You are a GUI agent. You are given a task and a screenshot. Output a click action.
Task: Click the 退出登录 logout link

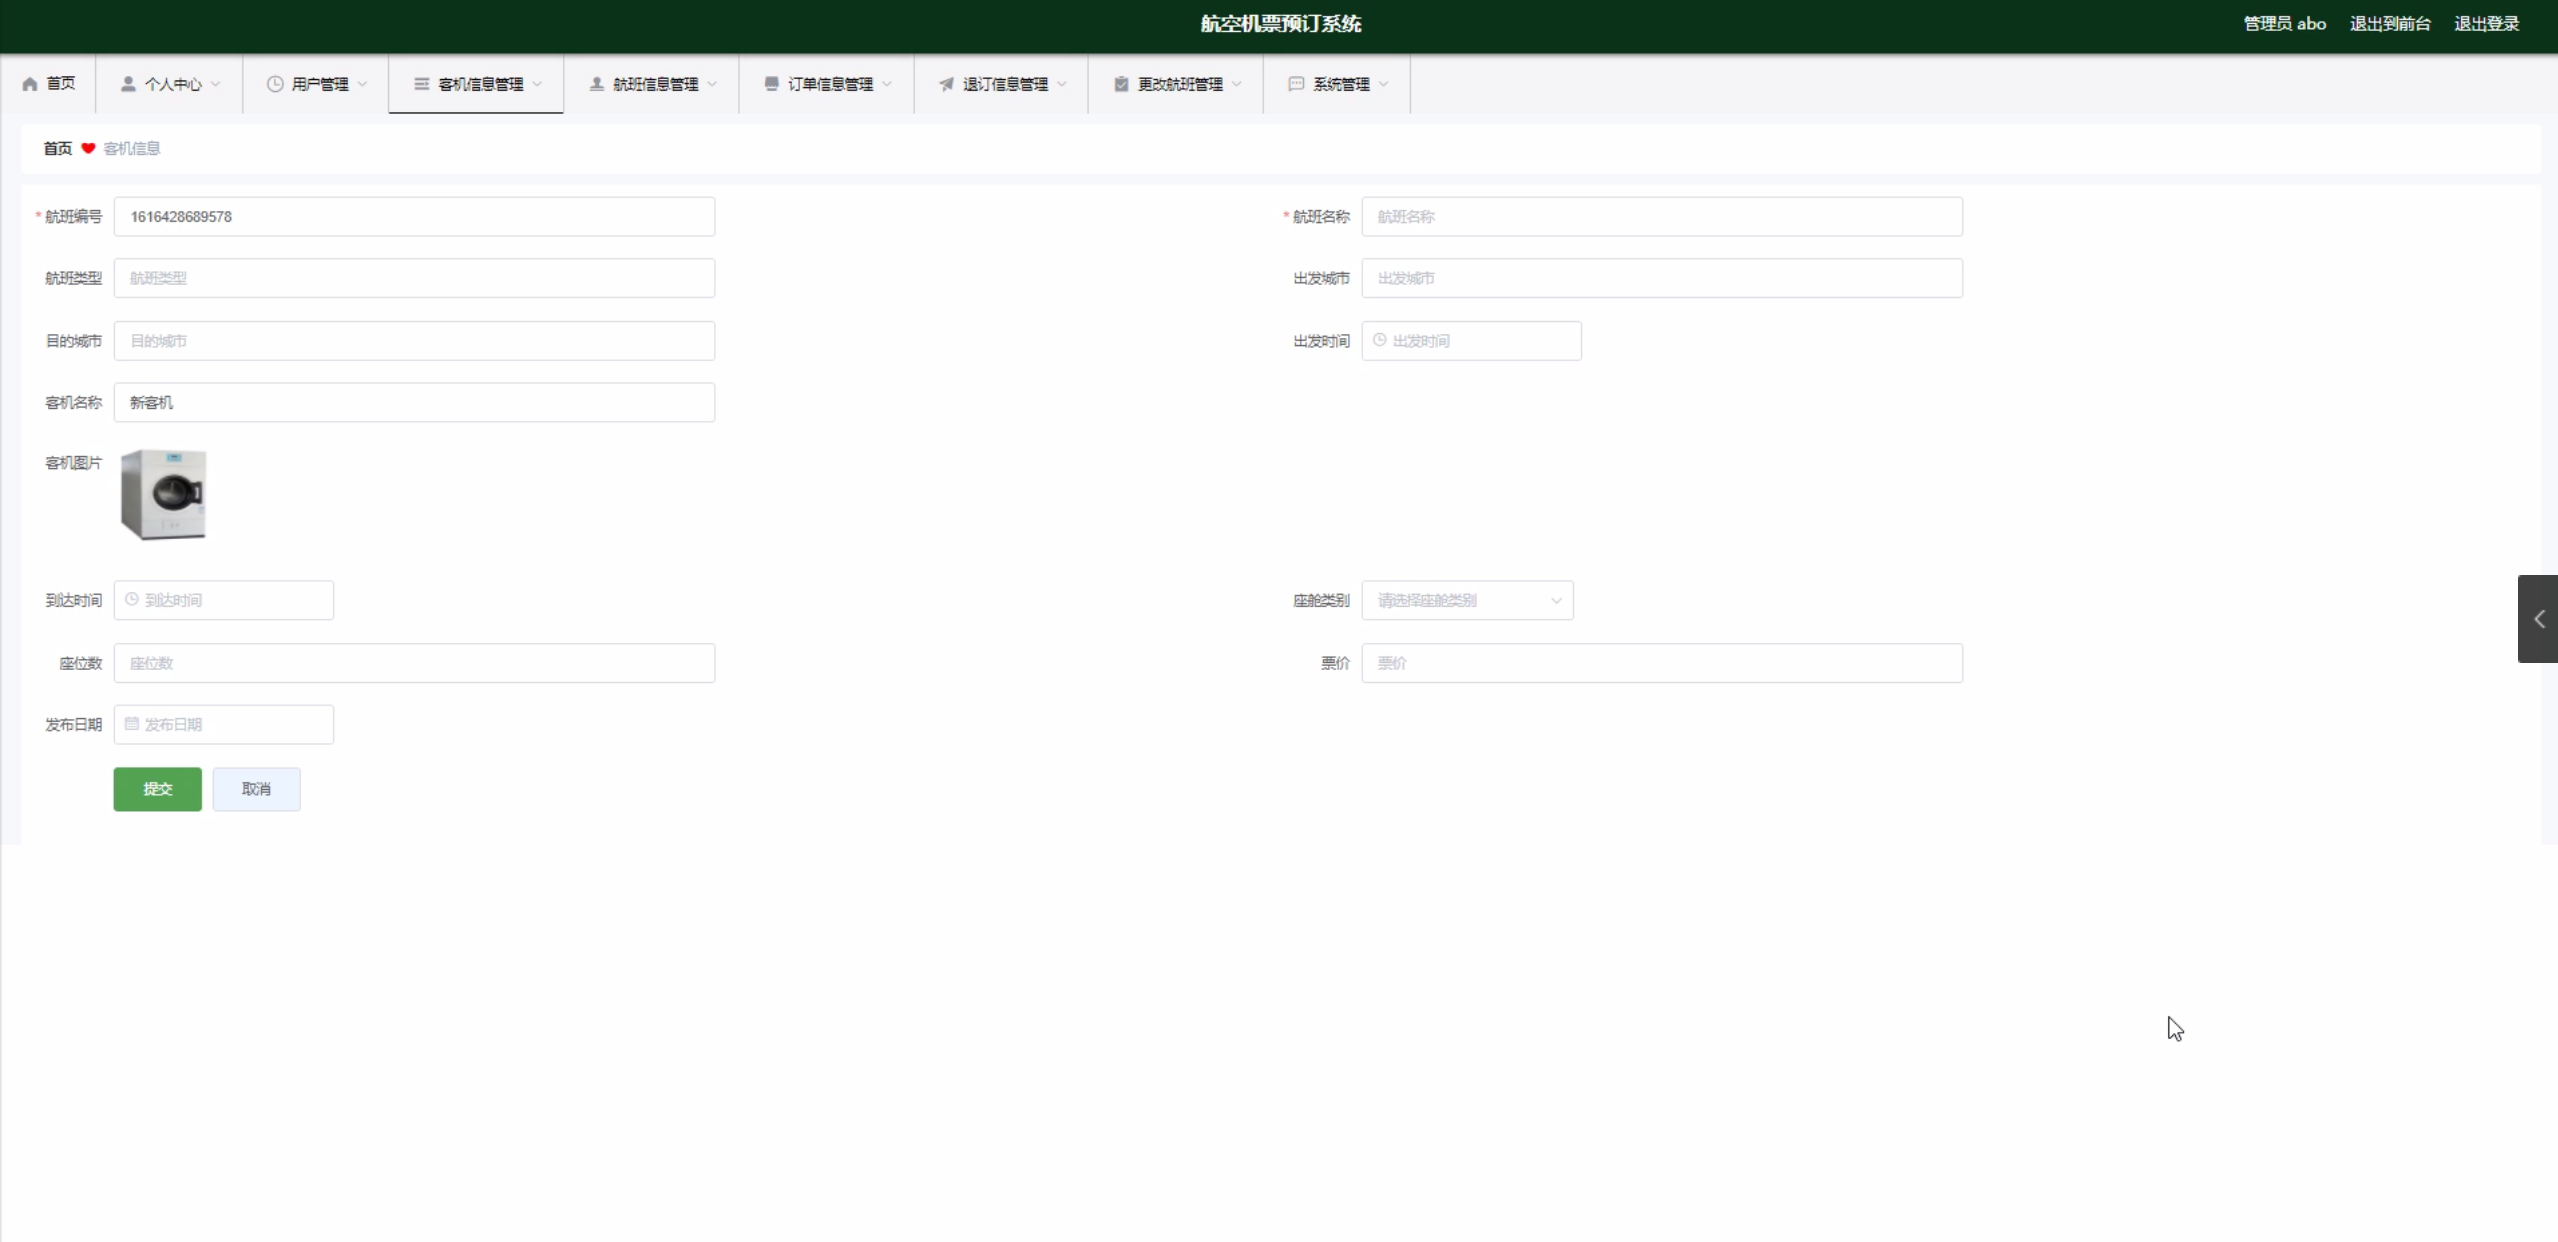(x=2486, y=24)
